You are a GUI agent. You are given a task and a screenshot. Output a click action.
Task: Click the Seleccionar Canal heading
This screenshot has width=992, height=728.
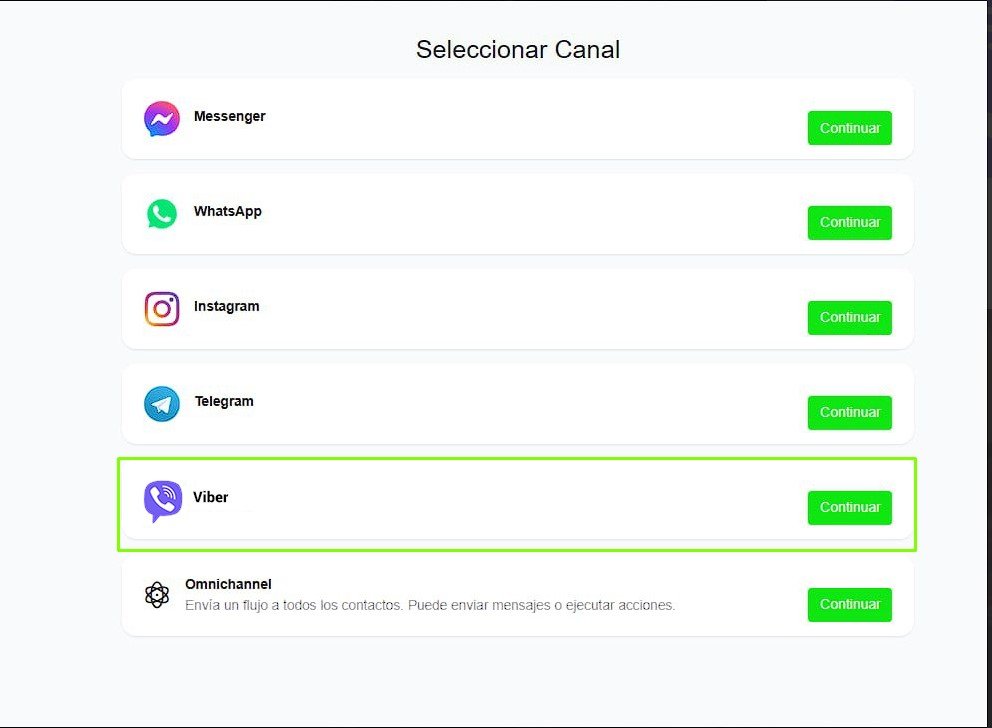[x=518, y=49]
